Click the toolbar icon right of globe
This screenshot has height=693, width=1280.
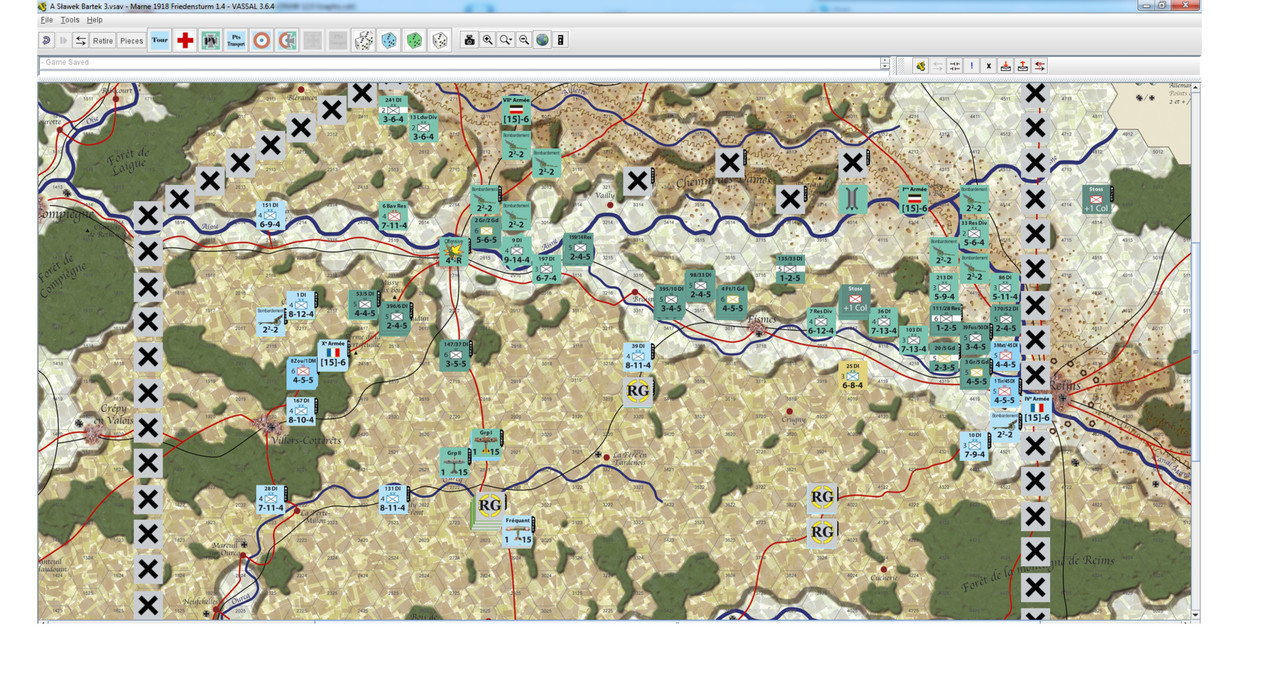pos(561,40)
